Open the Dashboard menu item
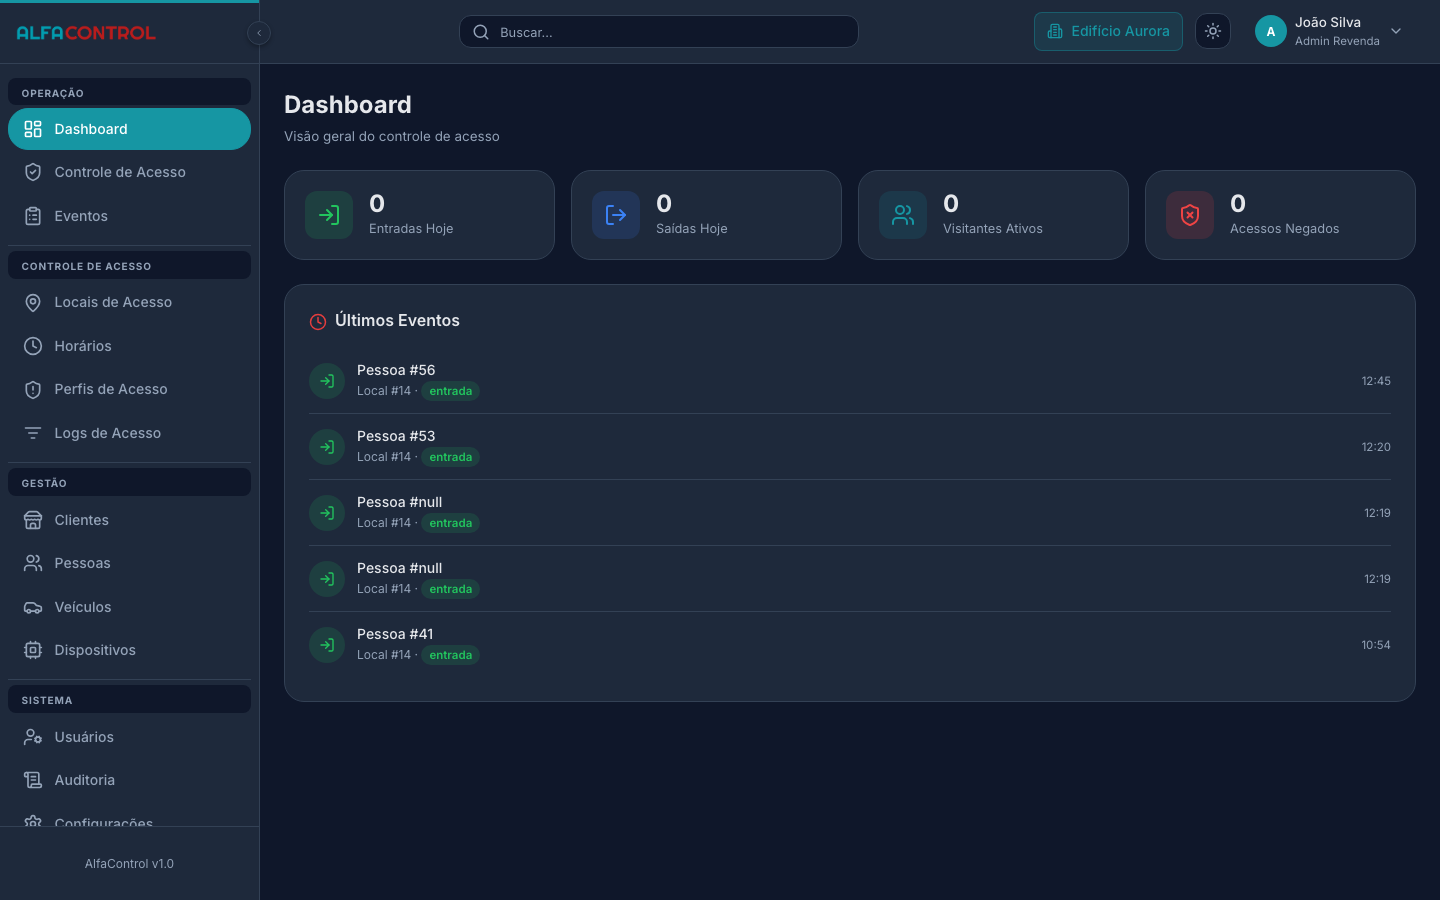Viewport: 1440px width, 900px height. click(129, 129)
